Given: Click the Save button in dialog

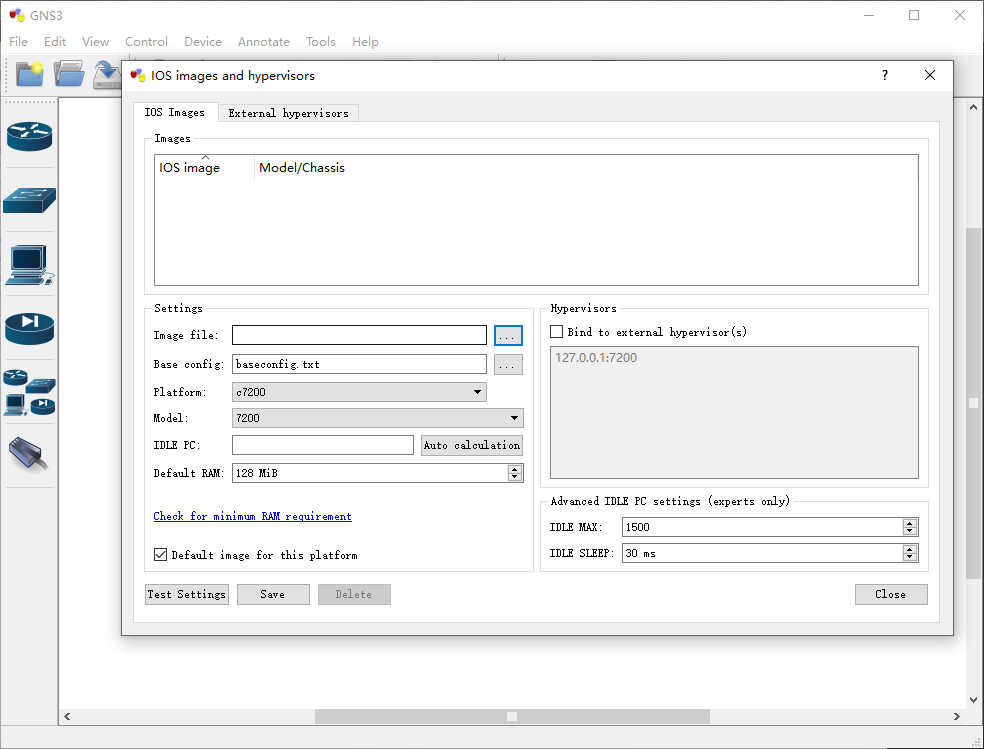Looking at the screenshot, I should (x=273, y=594).
